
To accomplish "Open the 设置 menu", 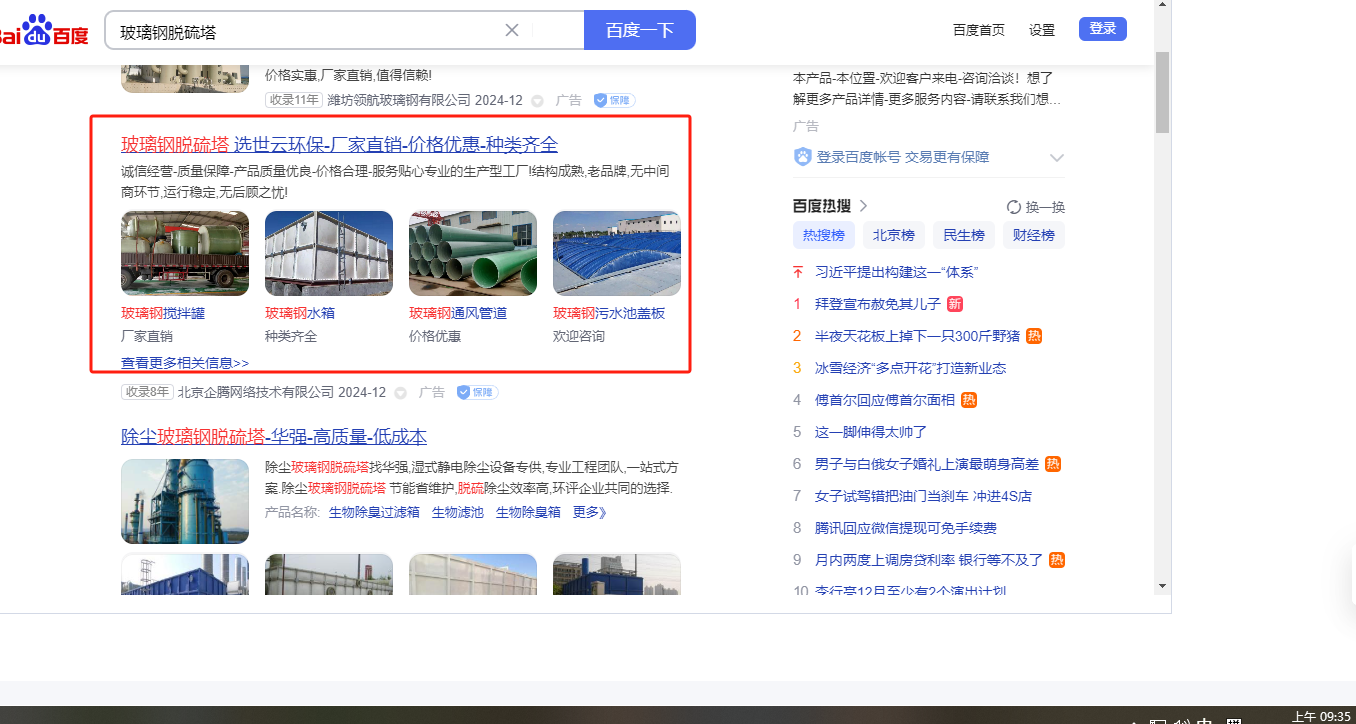I will 1042,30.
